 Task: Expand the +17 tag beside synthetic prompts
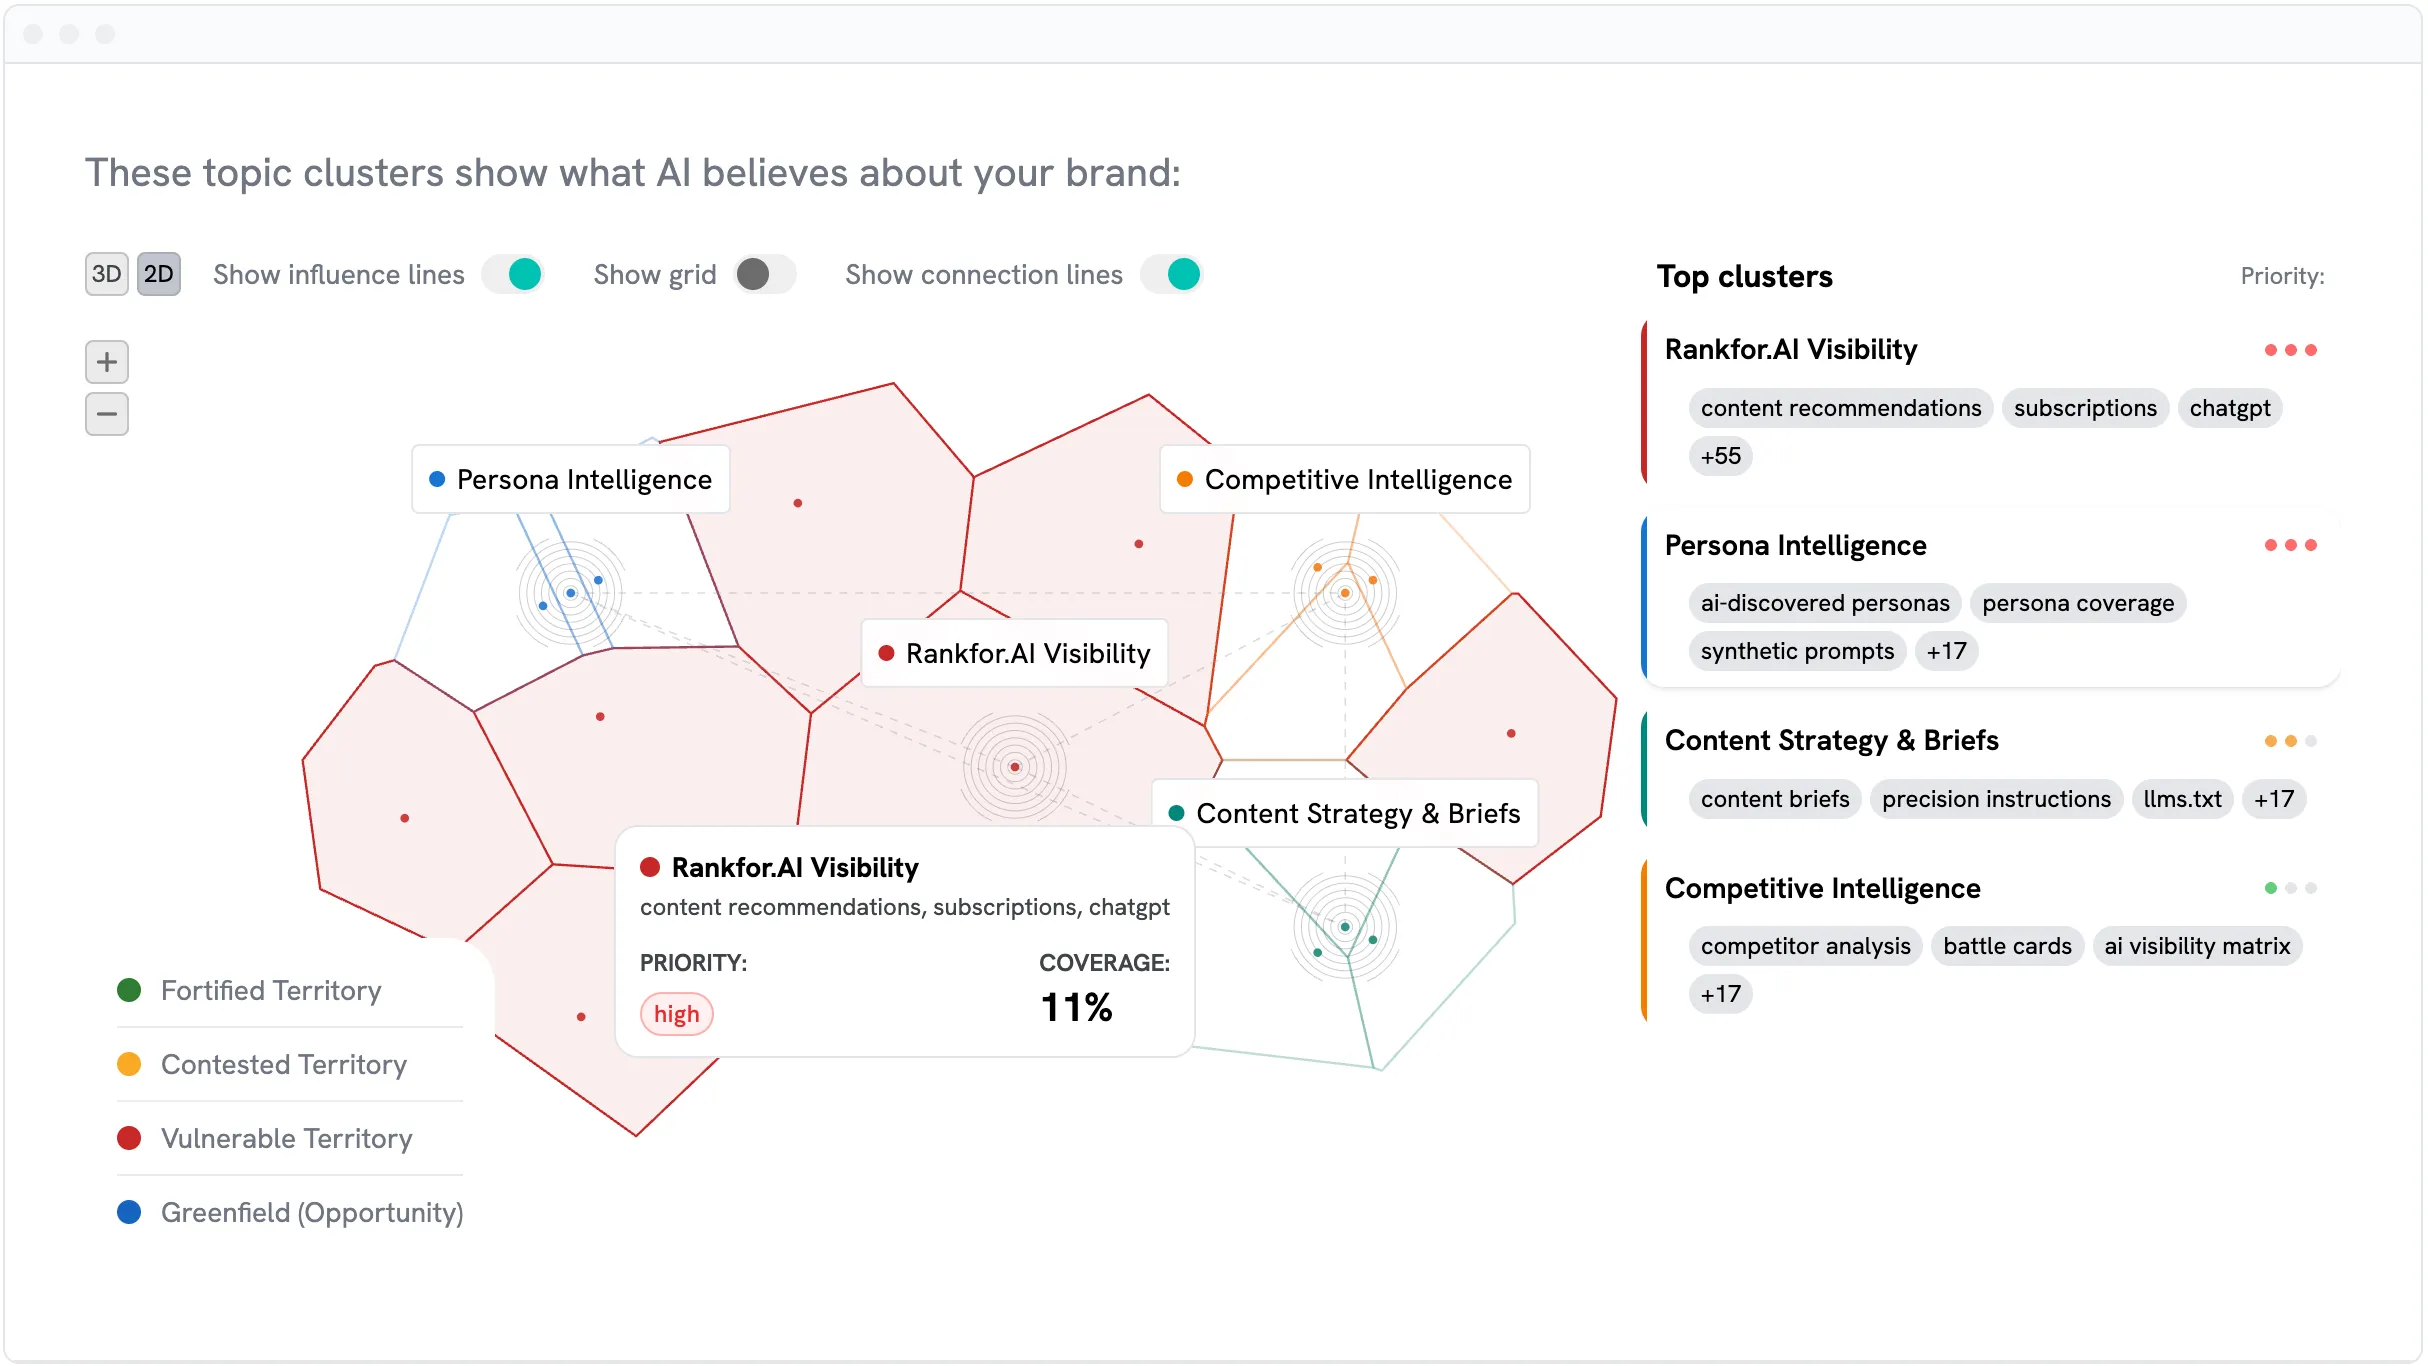point(1946,652)
